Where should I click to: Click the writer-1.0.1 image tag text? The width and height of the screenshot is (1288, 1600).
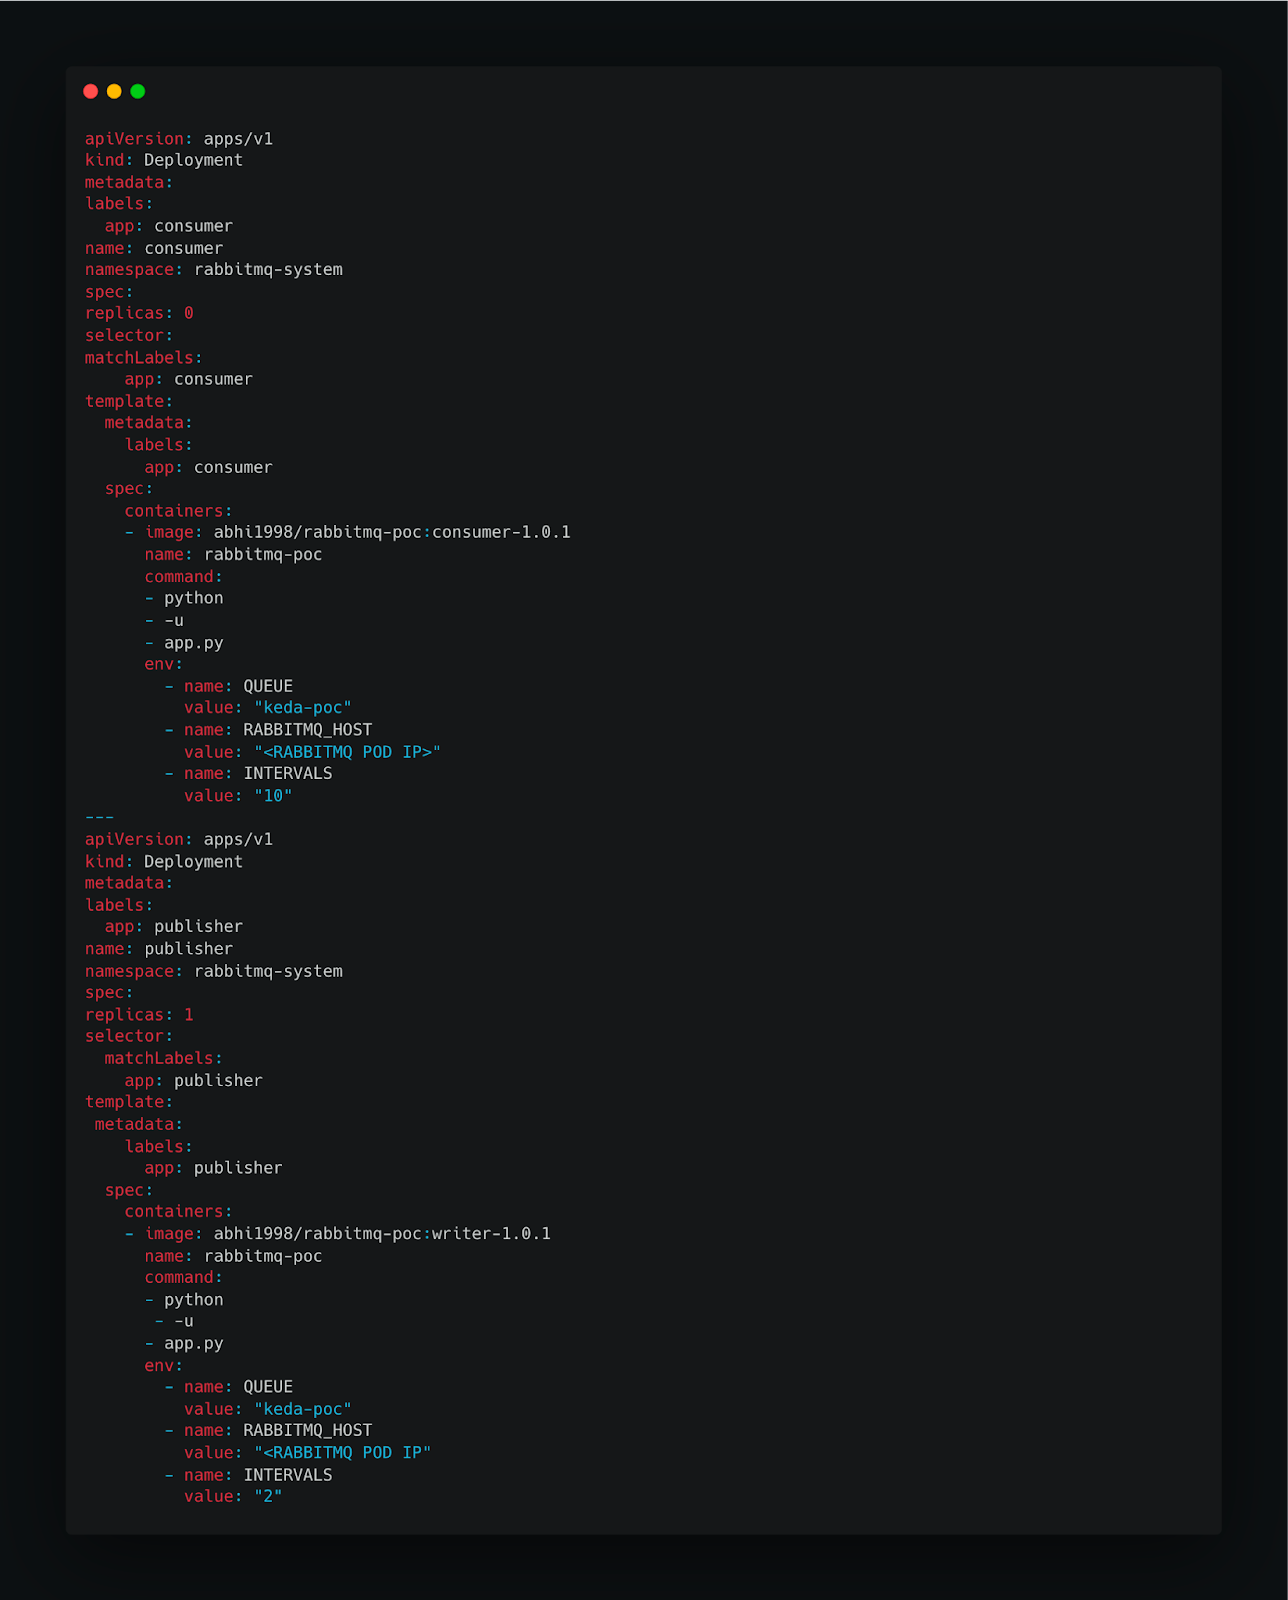[x=491, y=1233]
